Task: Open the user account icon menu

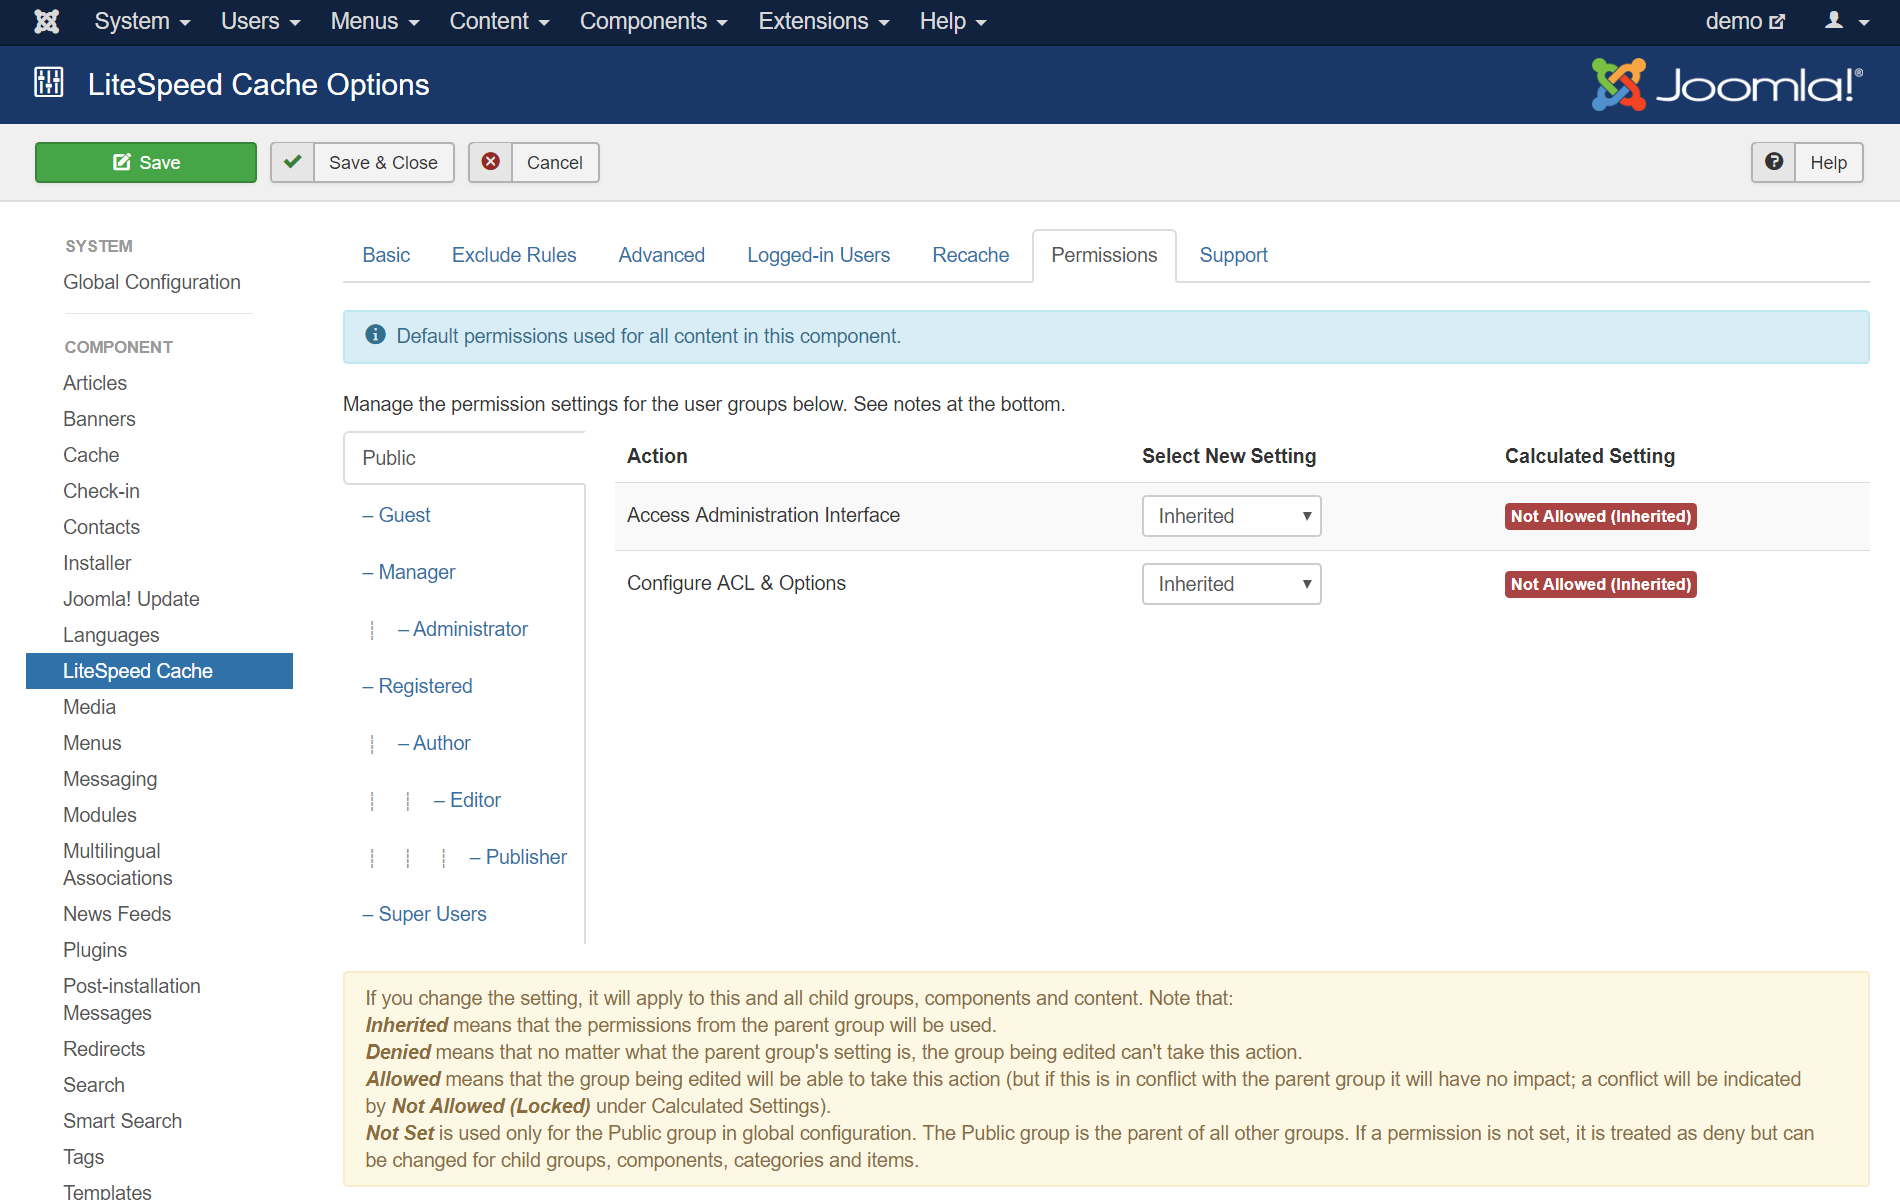Action: pos(1846,21)
